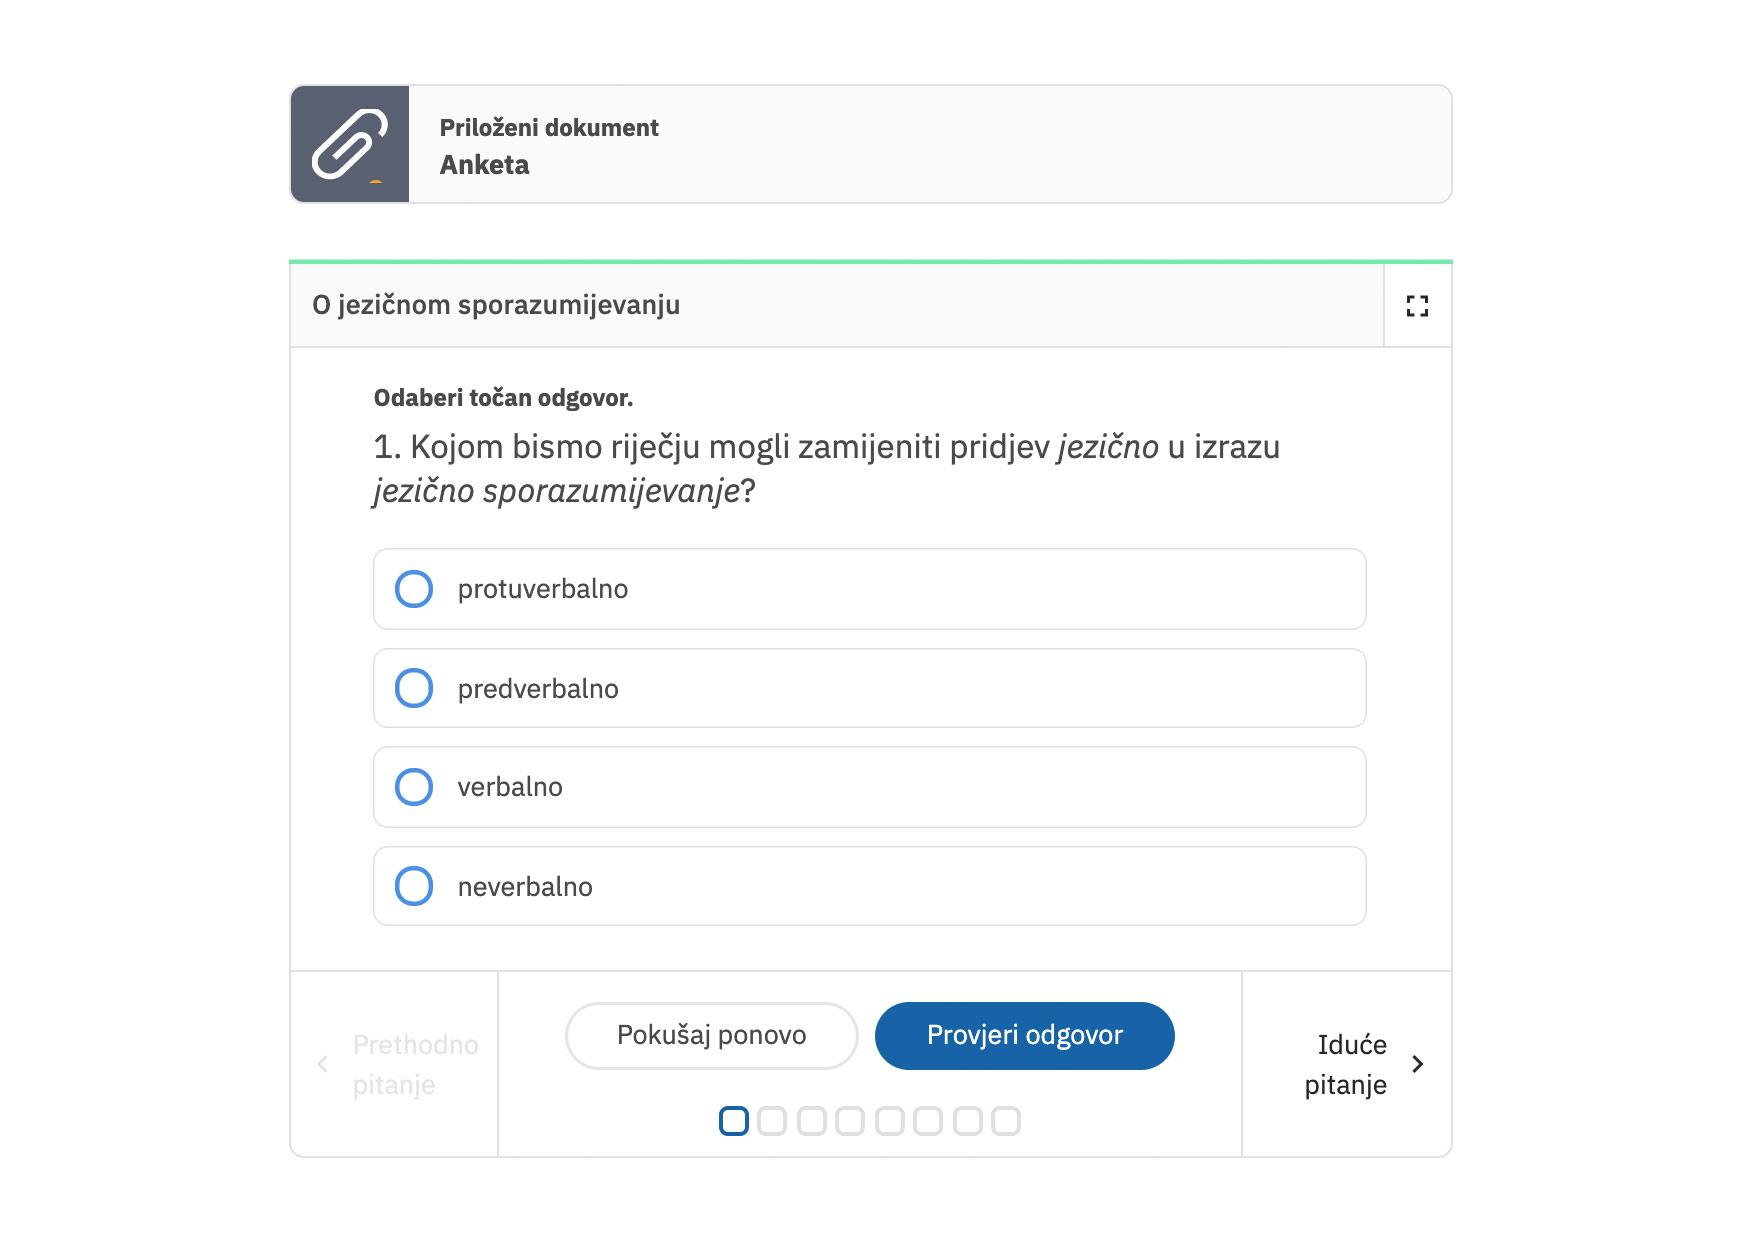This screenshot has width=1740, height=1242.
Task: Open the 'Anketa' attached document link
Action: coord(485,165)
